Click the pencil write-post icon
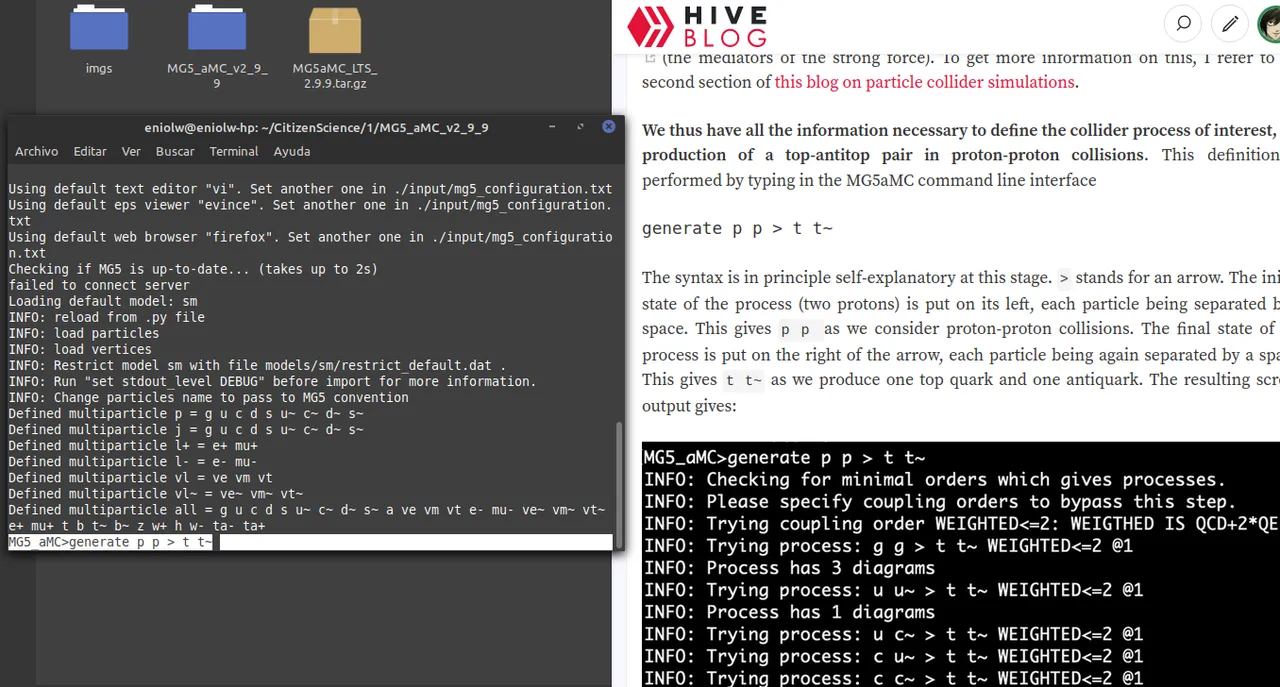This screenshot has width=1280, height=687. point(1230,23)
